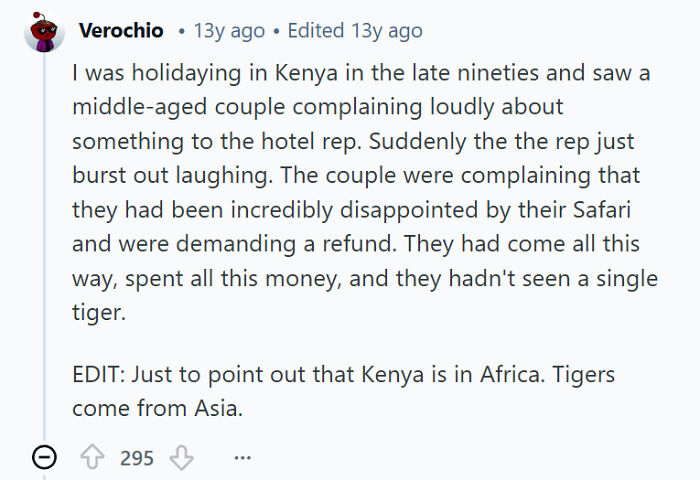This screenshot has width=700, height=480.
Task: Click the "13y ago" comment timestamp
Action: (228, 31)
